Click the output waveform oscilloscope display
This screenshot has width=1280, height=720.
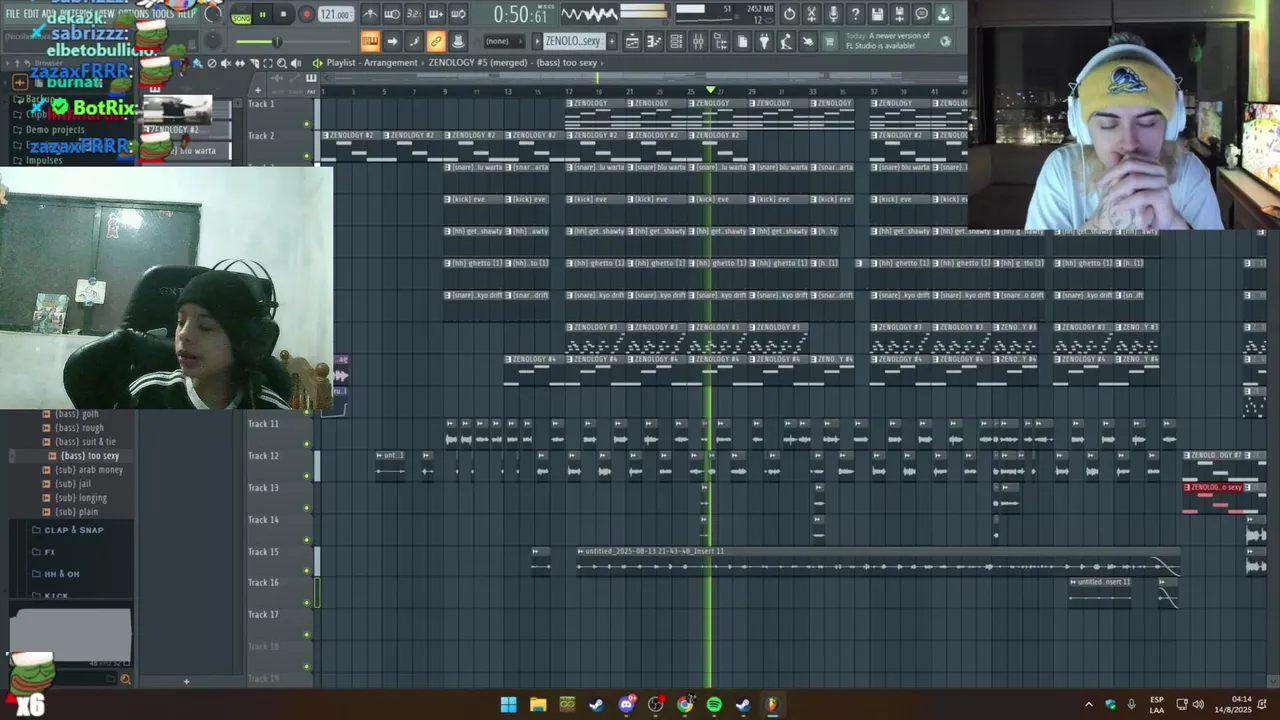pyautogui.click(x=589, y=15)
